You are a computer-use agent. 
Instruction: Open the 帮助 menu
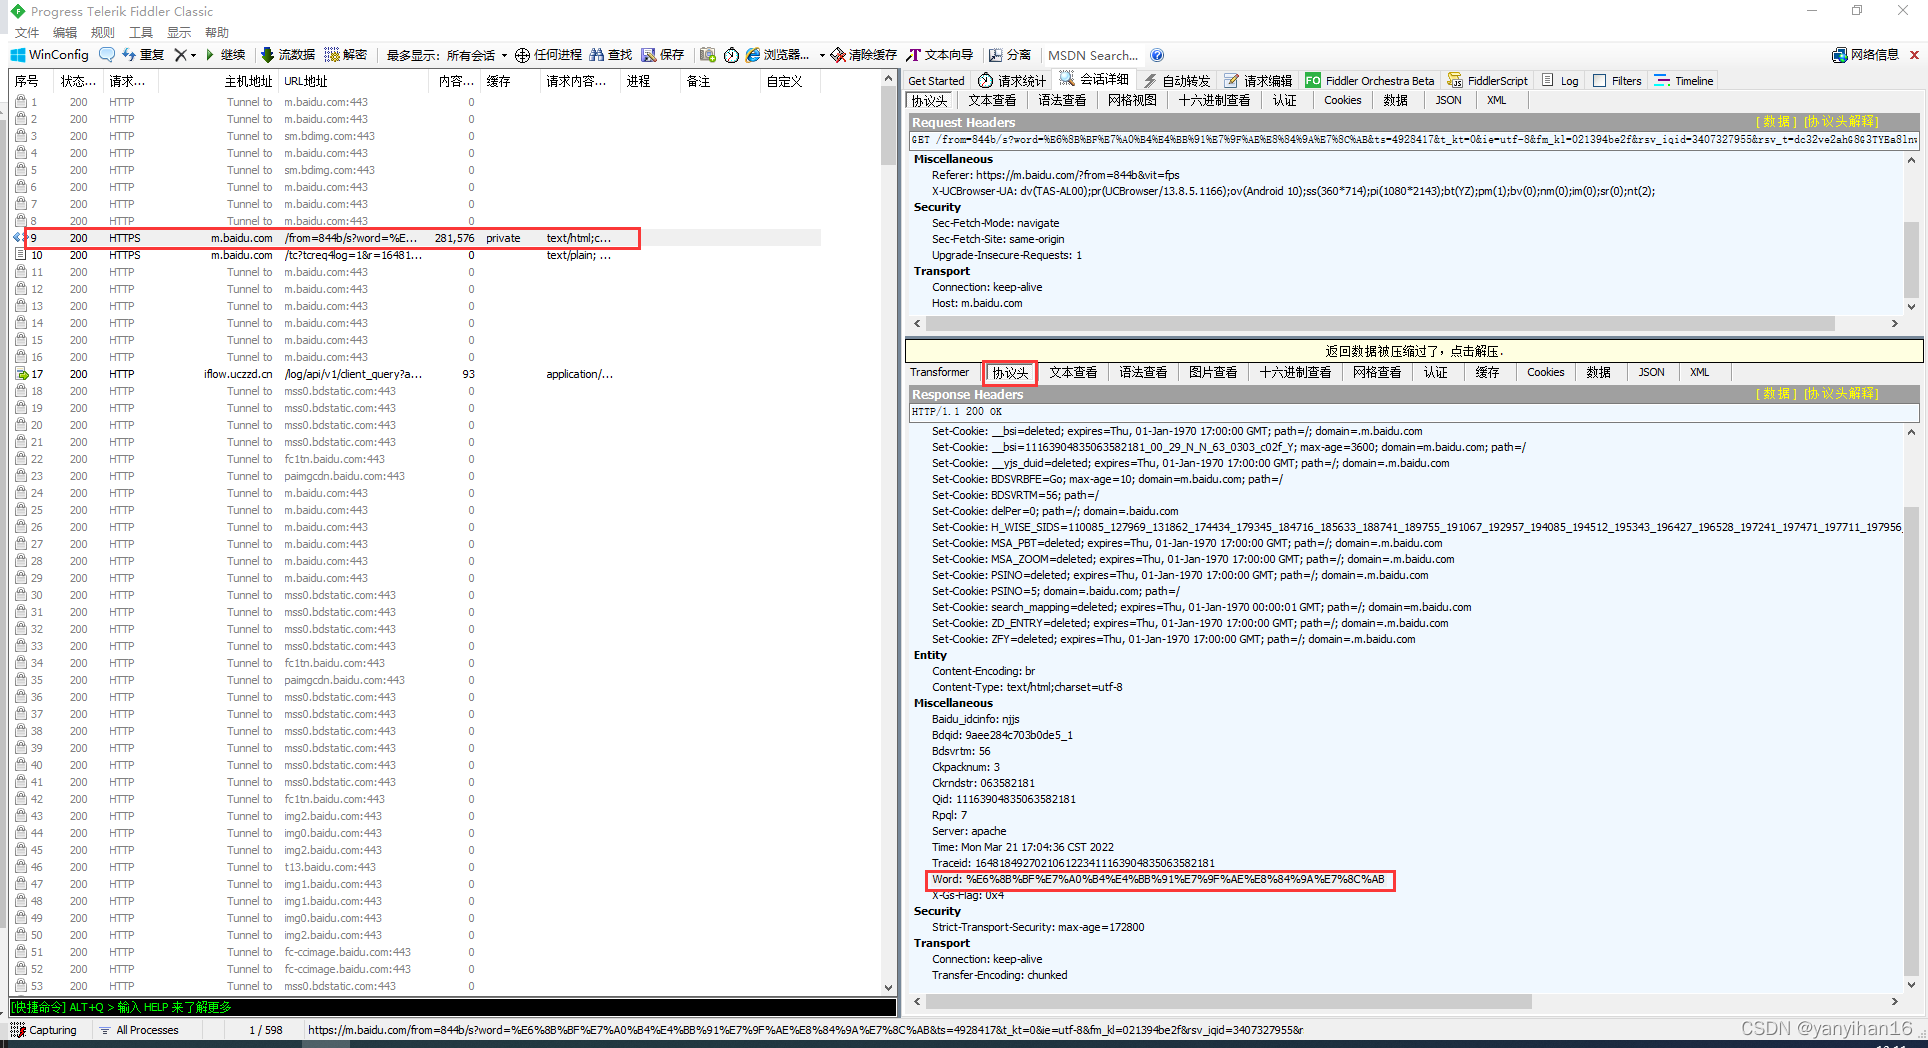tap(217, 32)
